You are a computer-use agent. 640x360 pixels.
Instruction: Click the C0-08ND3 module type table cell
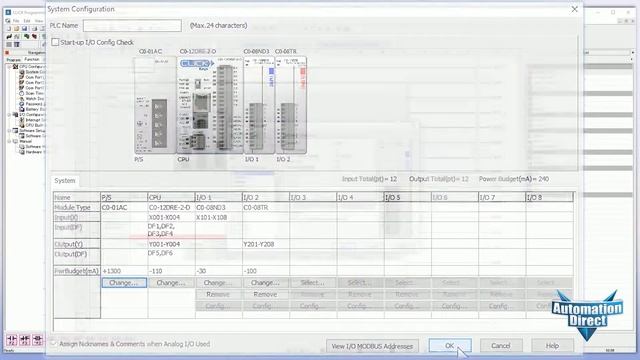coord(219,208)
